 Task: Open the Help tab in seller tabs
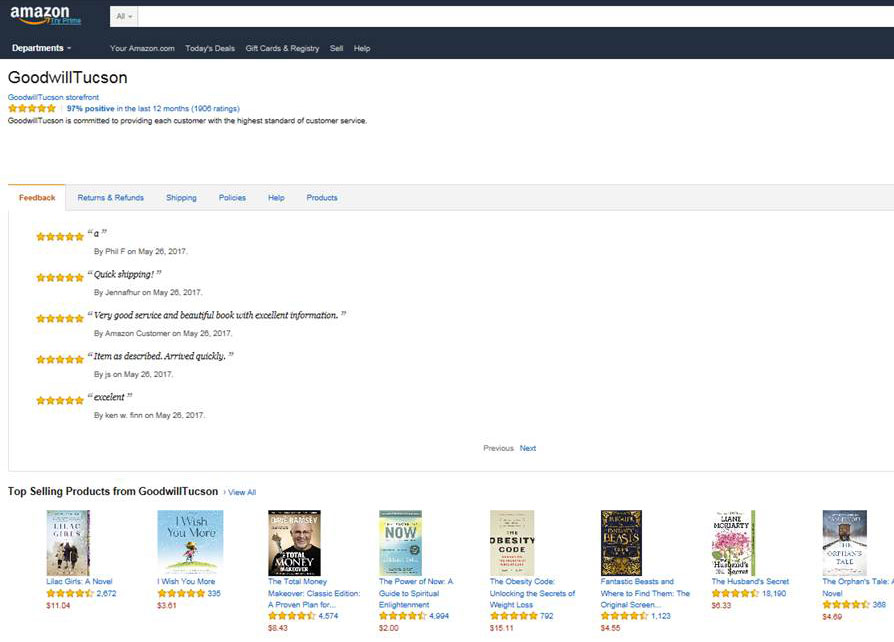click(276, 198)
